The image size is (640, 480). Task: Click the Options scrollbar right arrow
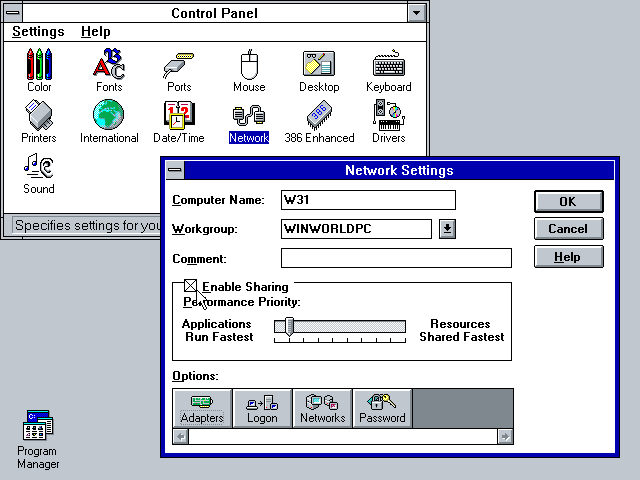pyautogui.click(x=505, y=436)
